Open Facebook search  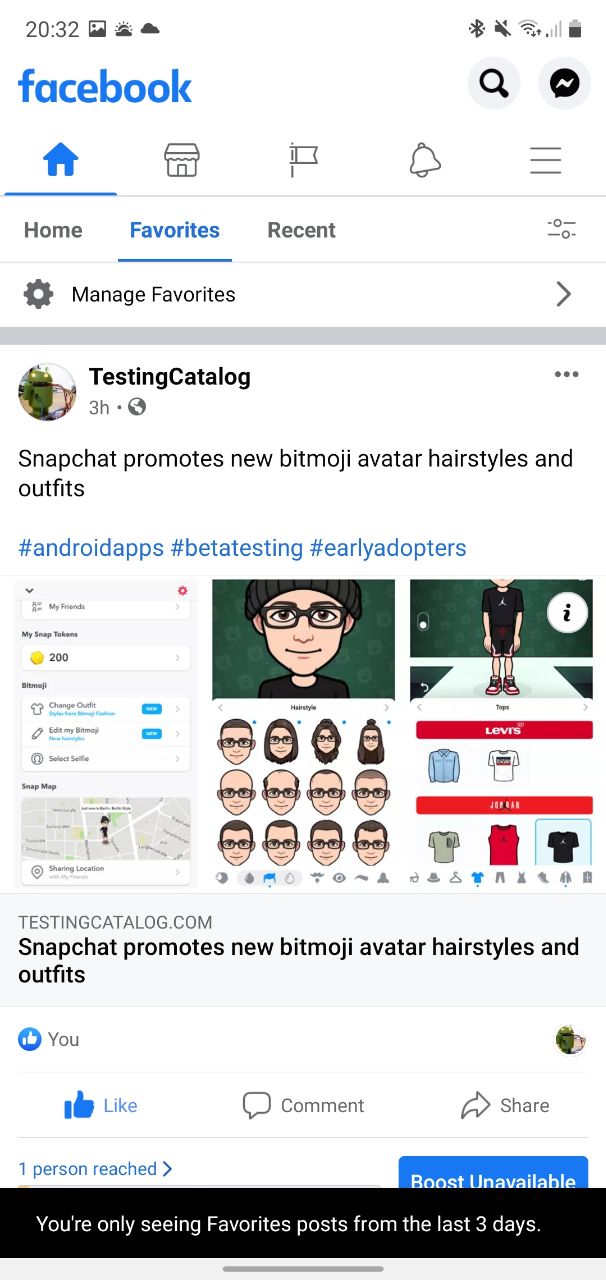point(494,84)
